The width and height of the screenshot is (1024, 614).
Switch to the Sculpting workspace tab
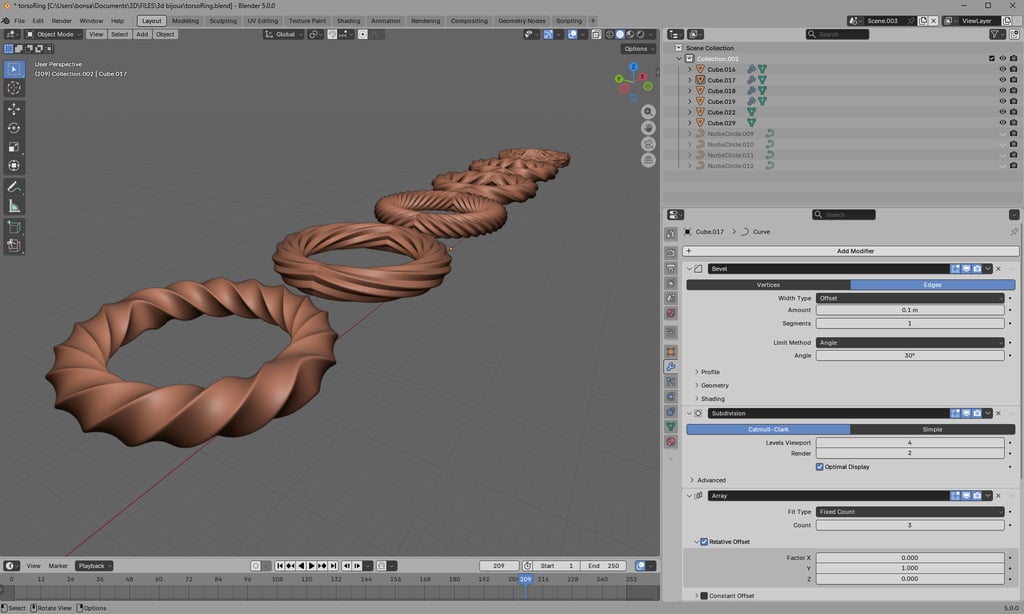point(223,20)
